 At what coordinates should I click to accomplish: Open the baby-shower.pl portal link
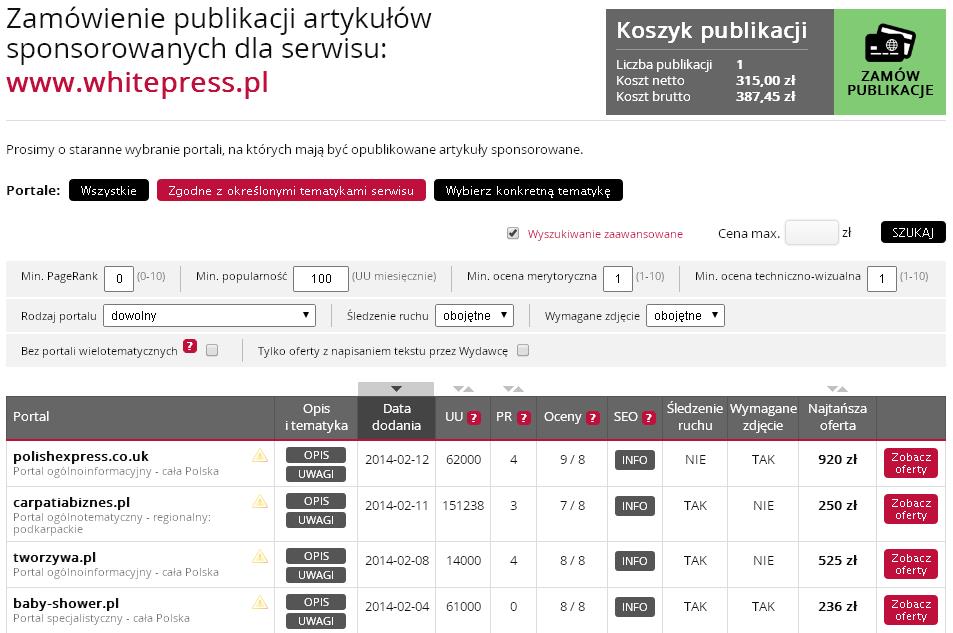pyautogui.click(x=66, y=603)
